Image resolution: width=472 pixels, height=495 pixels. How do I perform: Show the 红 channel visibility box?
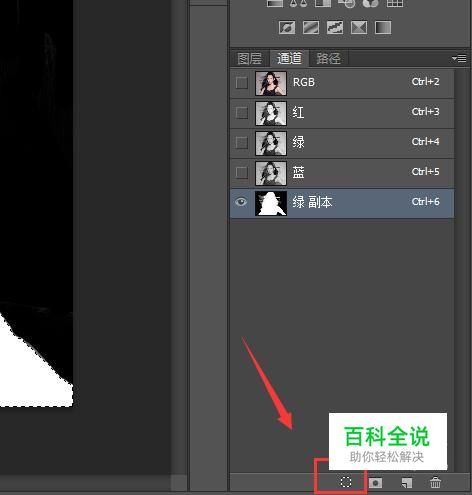click(x=242, y=113)
